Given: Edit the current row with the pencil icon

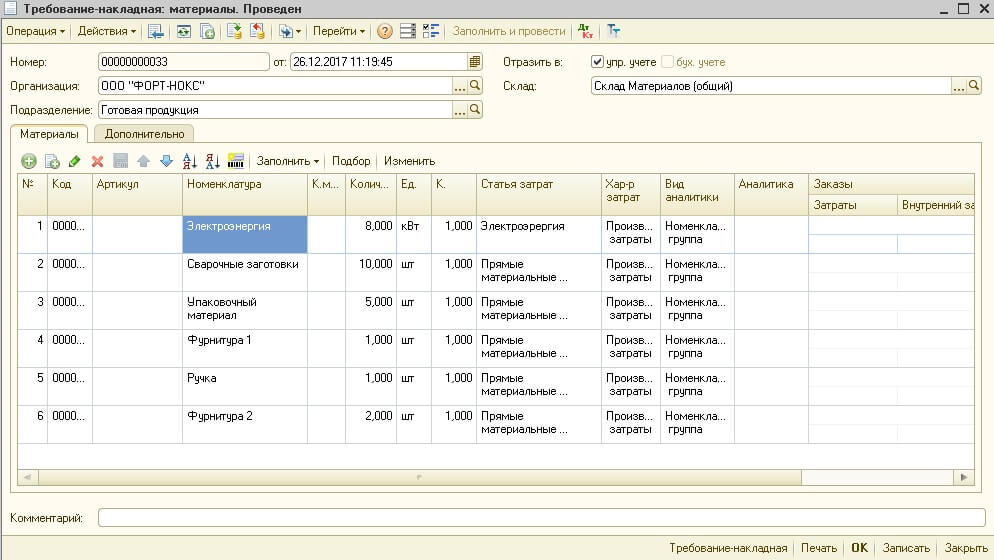Looking at the screenshot, I should coord(74,161).
